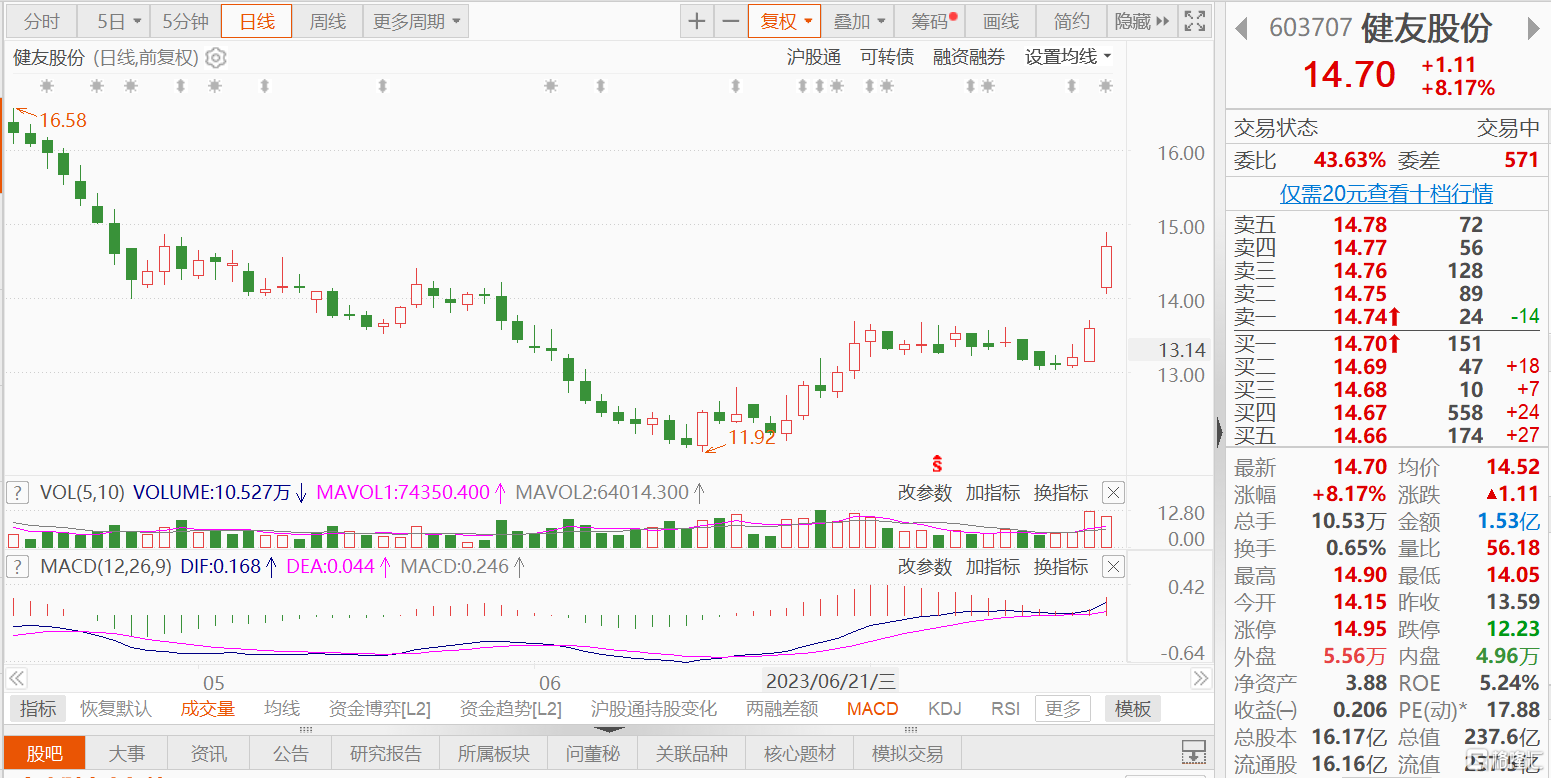Open the 研究报告 bottom tab
This screenshot has width=1551, height=778.
click(387, 753)
